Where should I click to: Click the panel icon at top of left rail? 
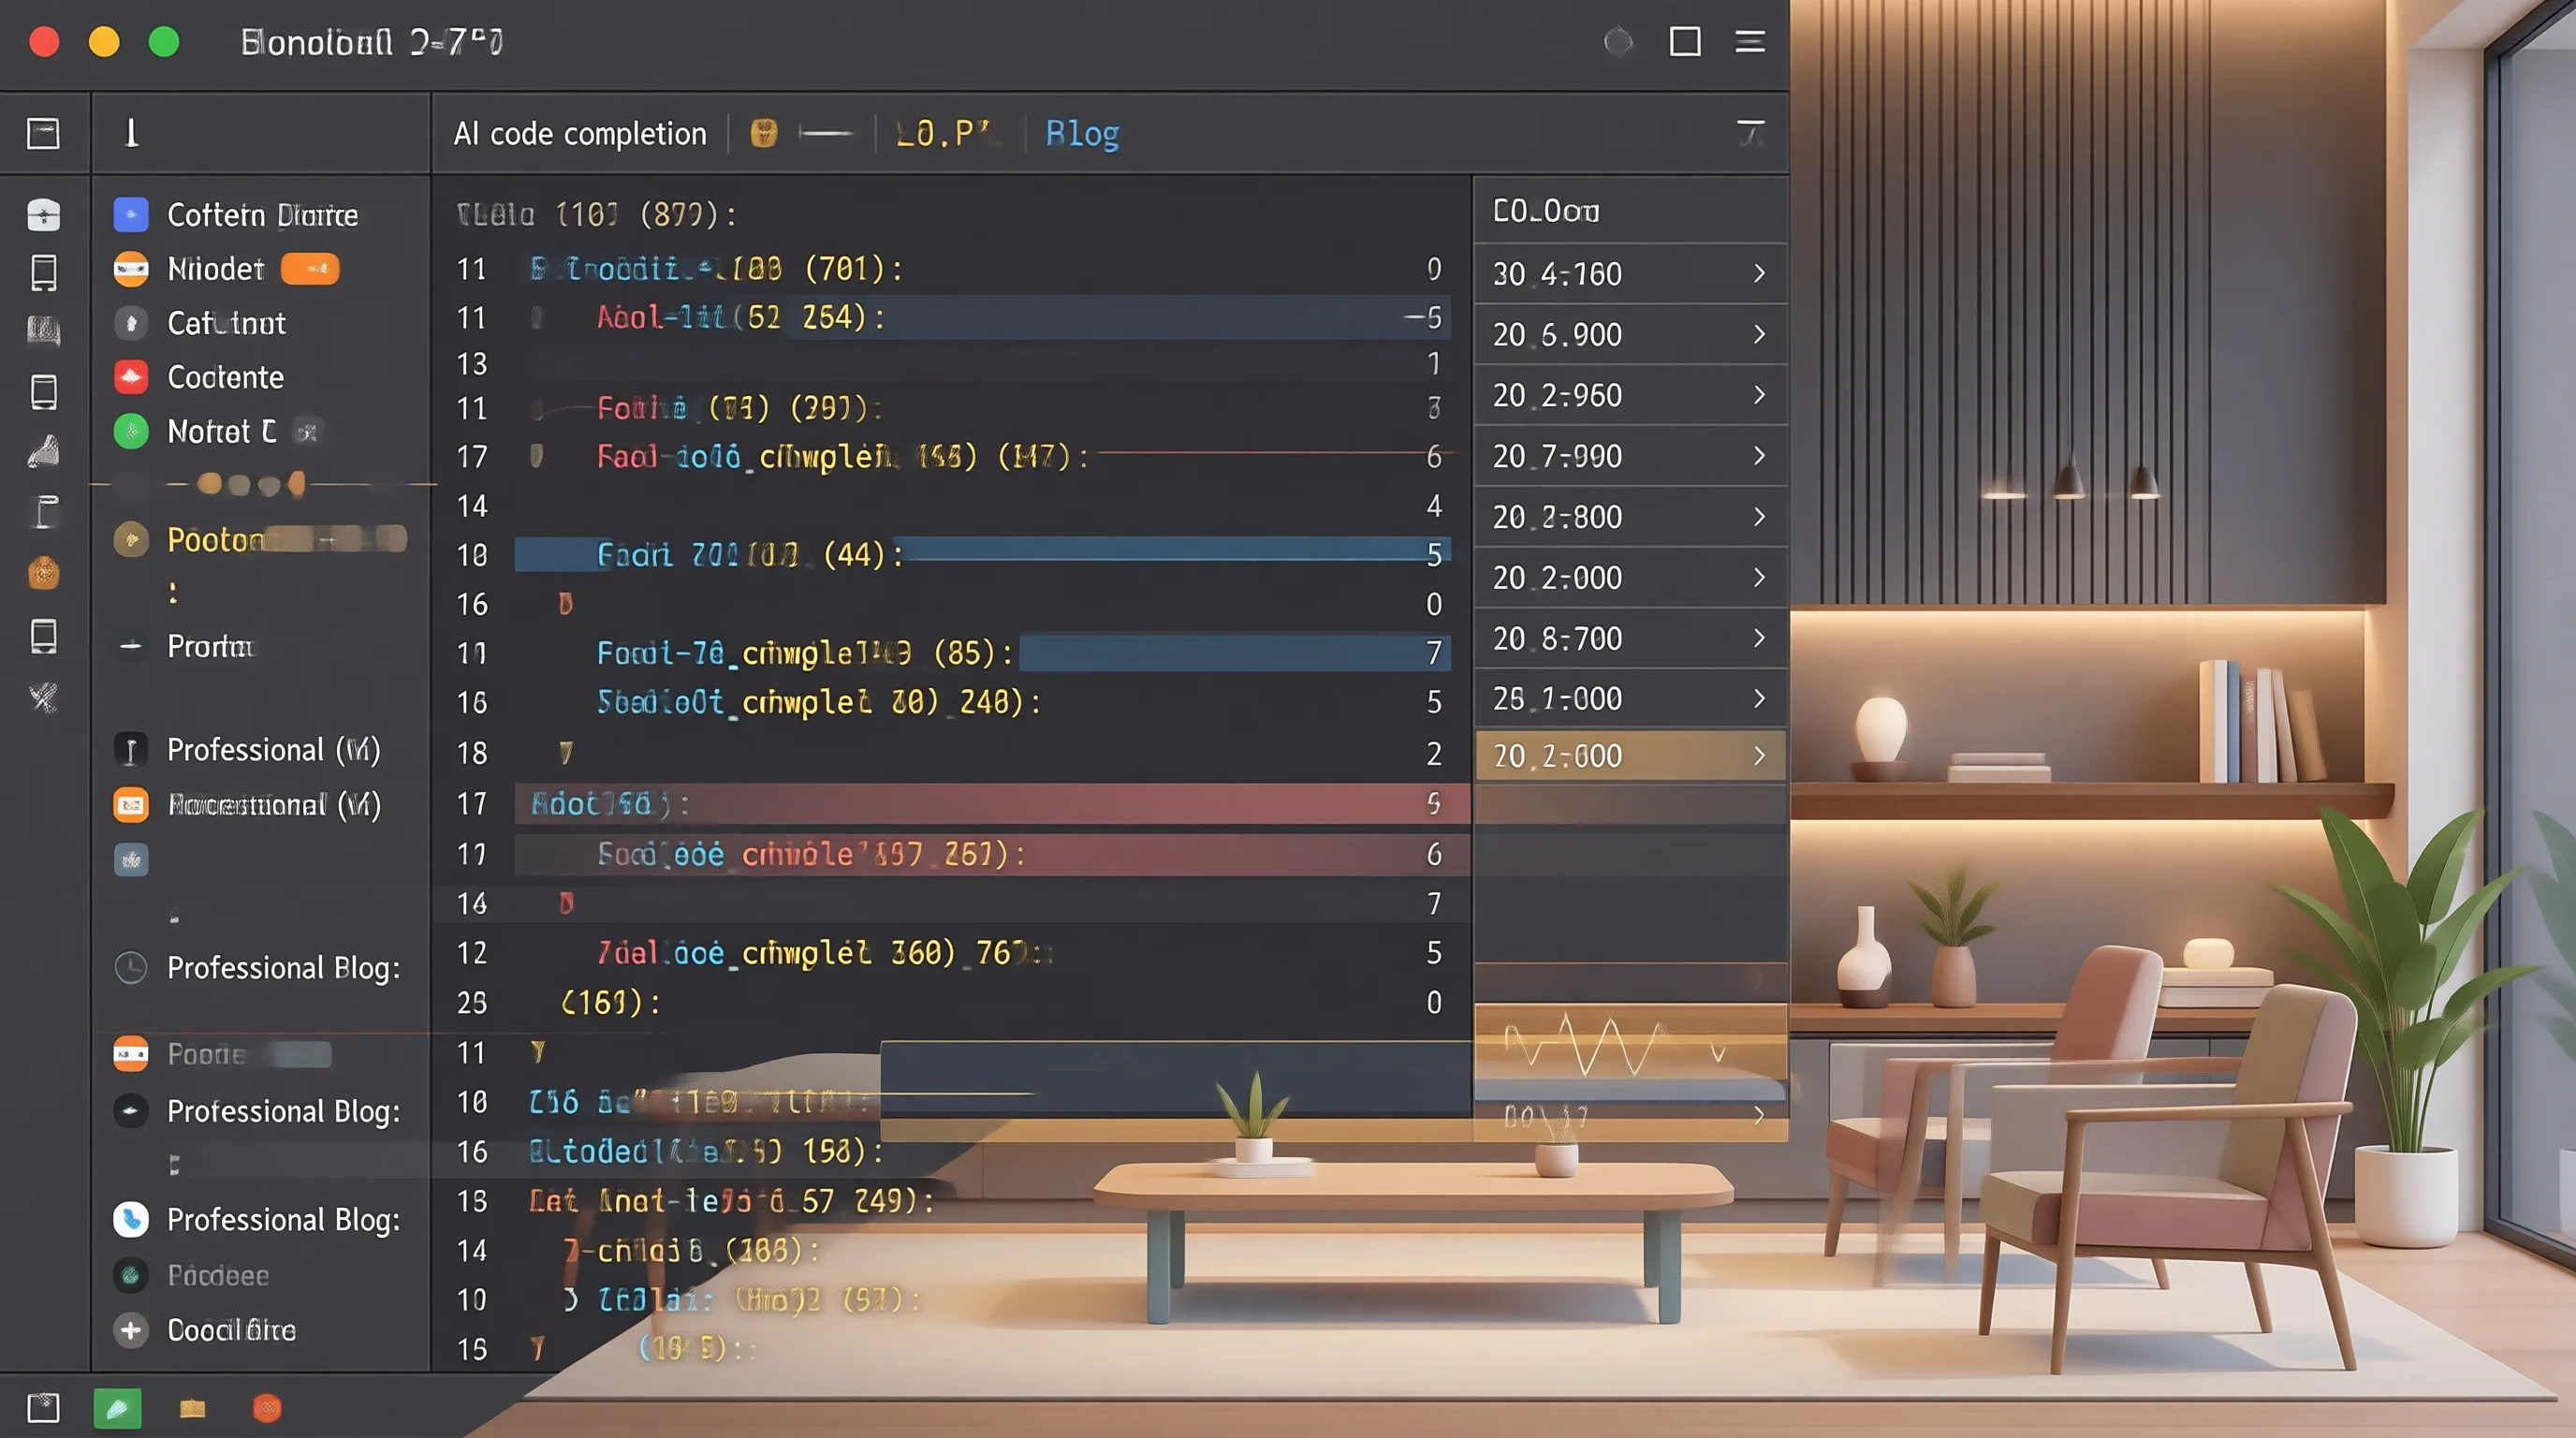click(43, 133)
